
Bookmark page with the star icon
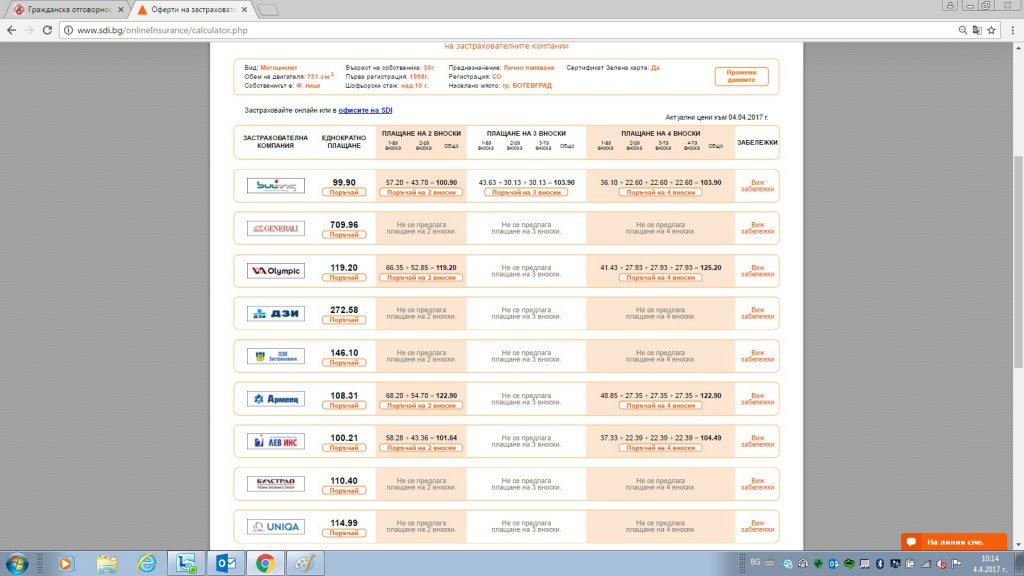991,30
